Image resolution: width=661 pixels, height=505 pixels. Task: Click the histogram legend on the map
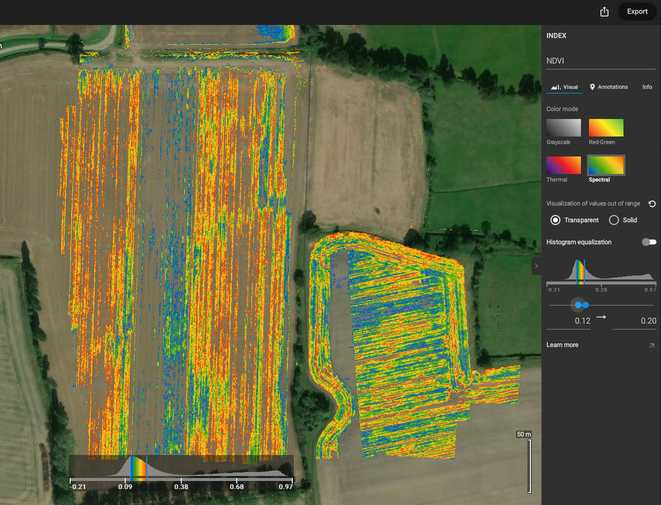pos(180,472)
